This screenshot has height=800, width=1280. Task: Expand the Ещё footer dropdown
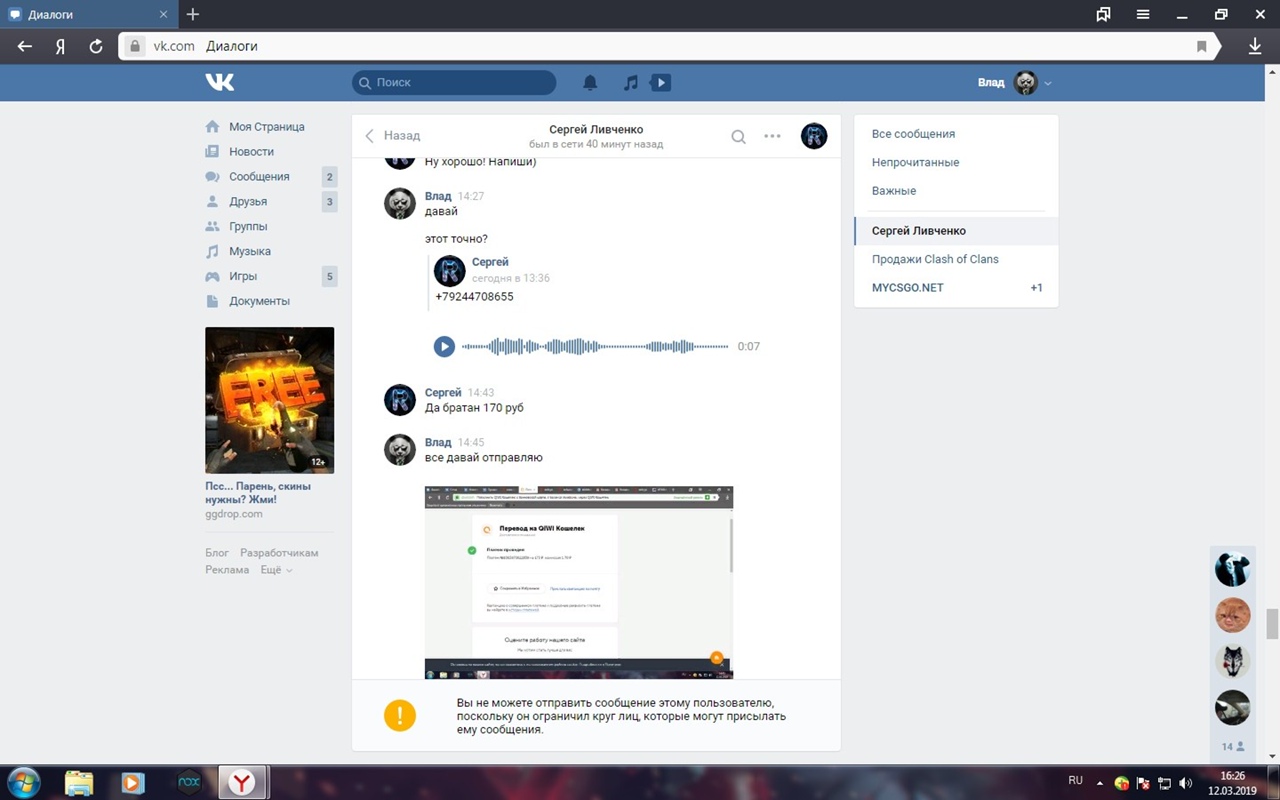click(x=276, y=570)
